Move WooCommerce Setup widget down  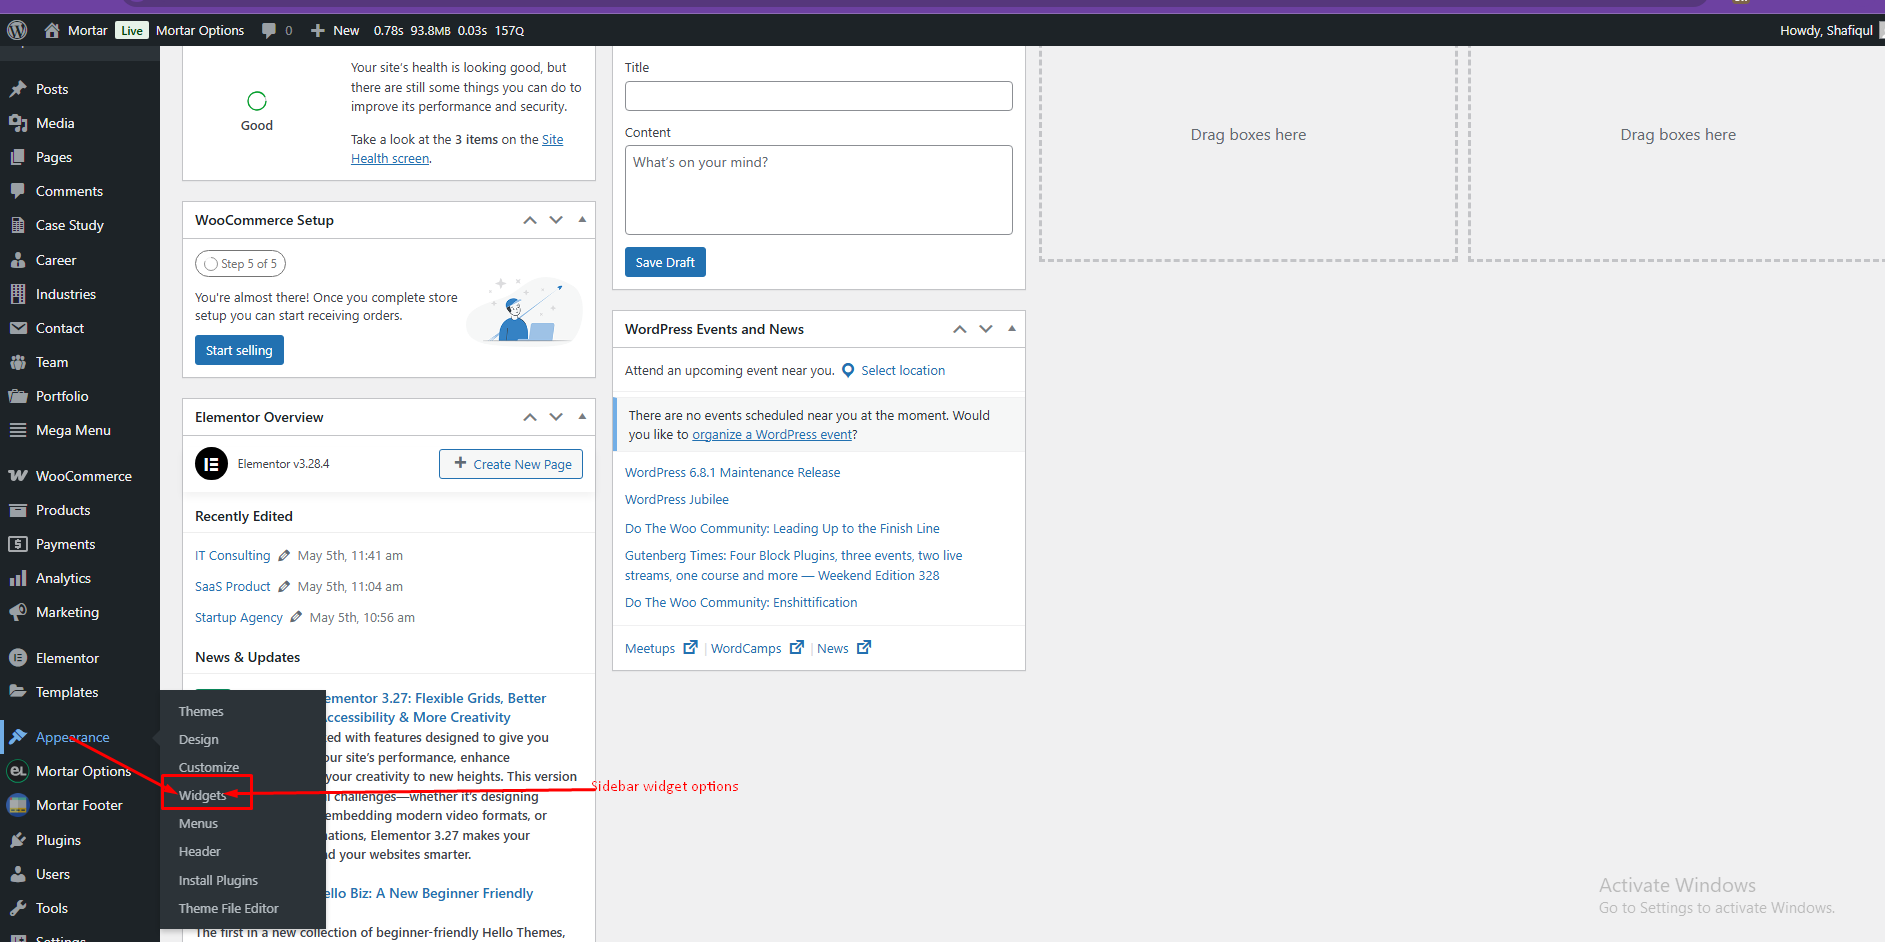pyautogui.click(x=556, y=220)
